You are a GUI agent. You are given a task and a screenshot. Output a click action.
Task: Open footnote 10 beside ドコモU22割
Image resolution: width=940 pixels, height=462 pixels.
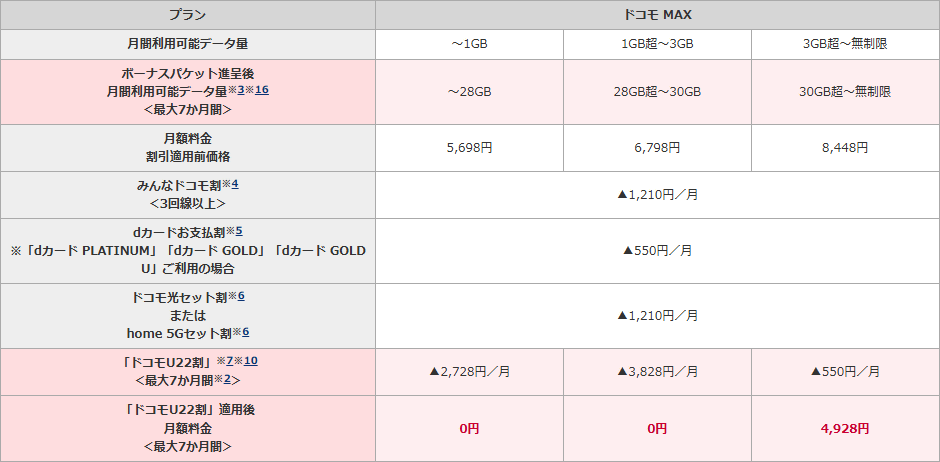(250, 360)
